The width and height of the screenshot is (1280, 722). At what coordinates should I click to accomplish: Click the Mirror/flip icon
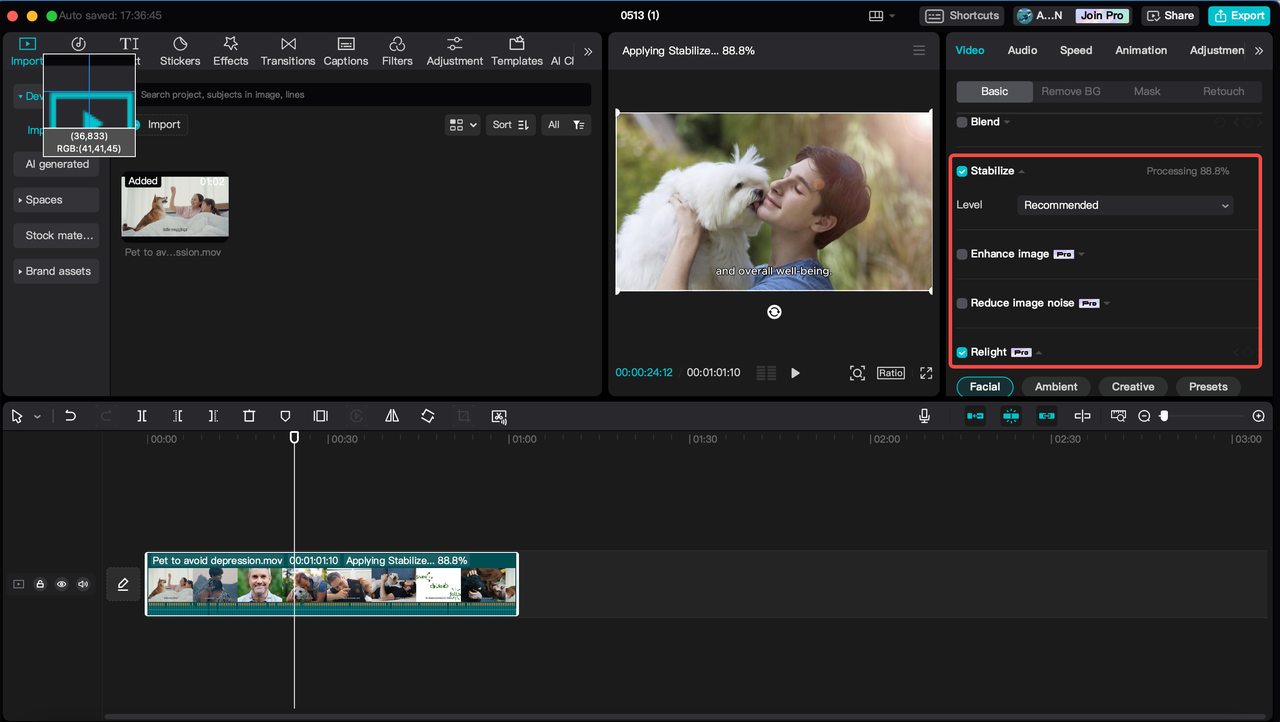(x=391, y=415)
